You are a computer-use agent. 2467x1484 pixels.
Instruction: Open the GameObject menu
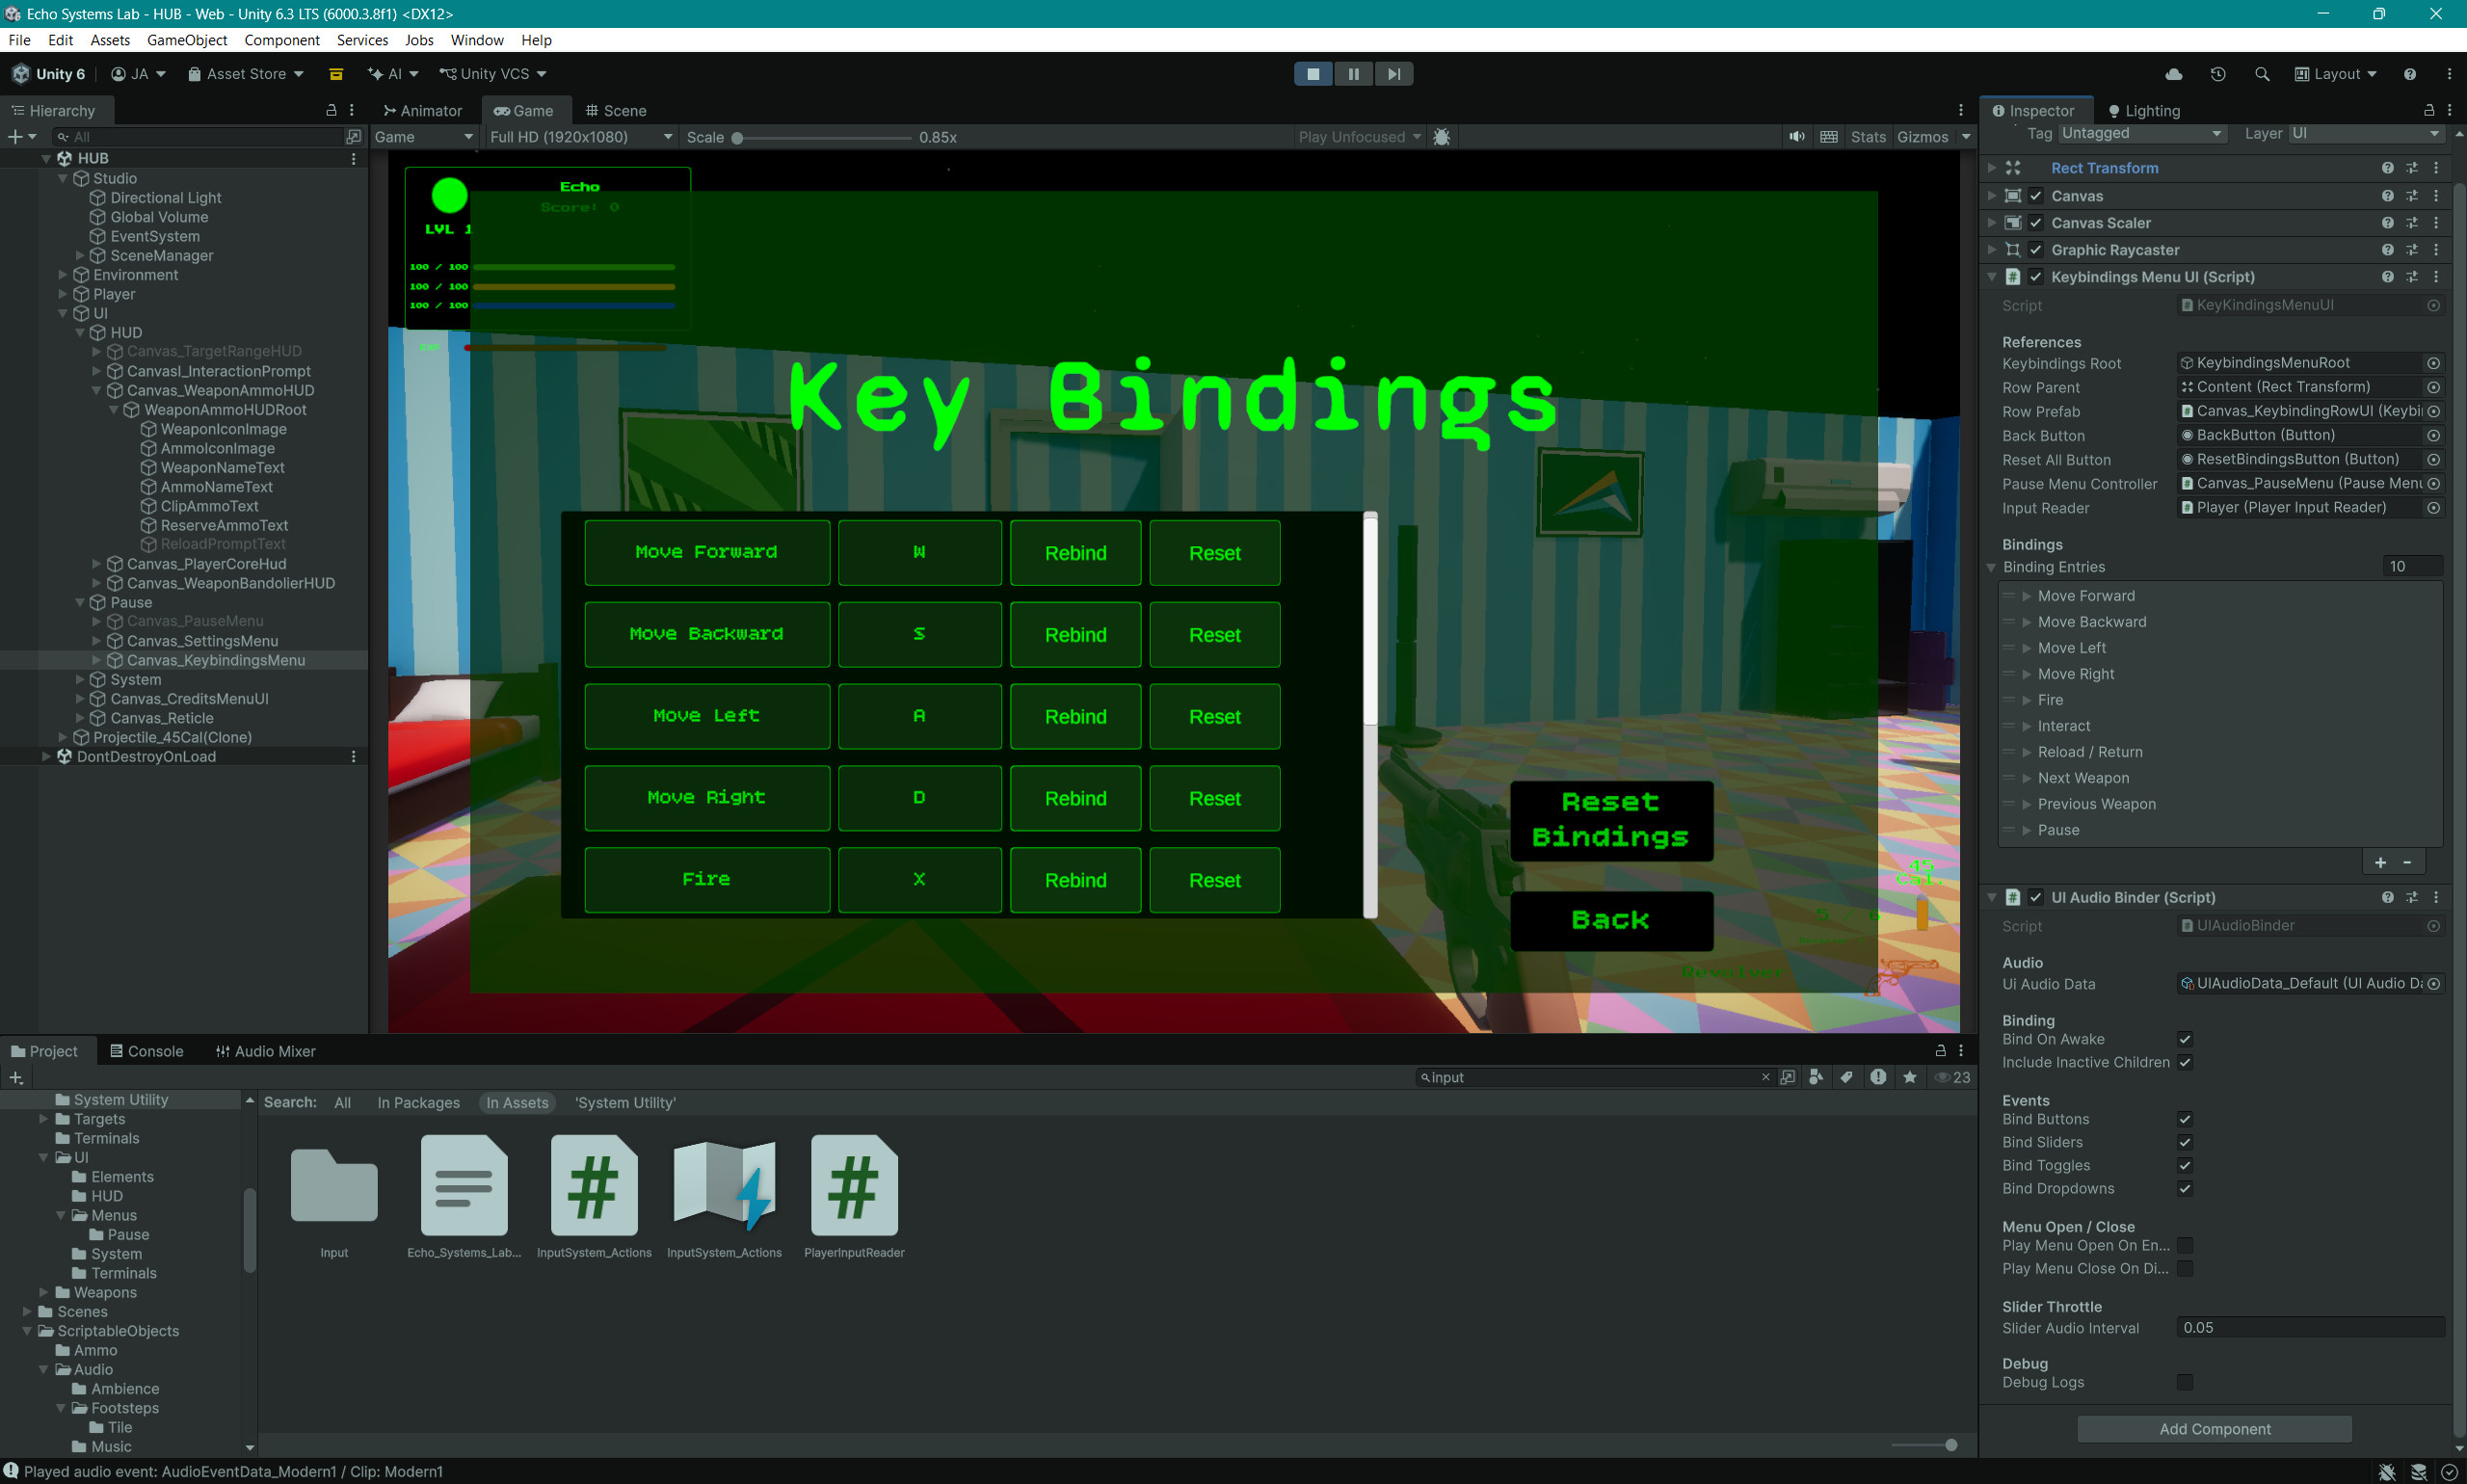pyautogui.click(x=187, y=40)
